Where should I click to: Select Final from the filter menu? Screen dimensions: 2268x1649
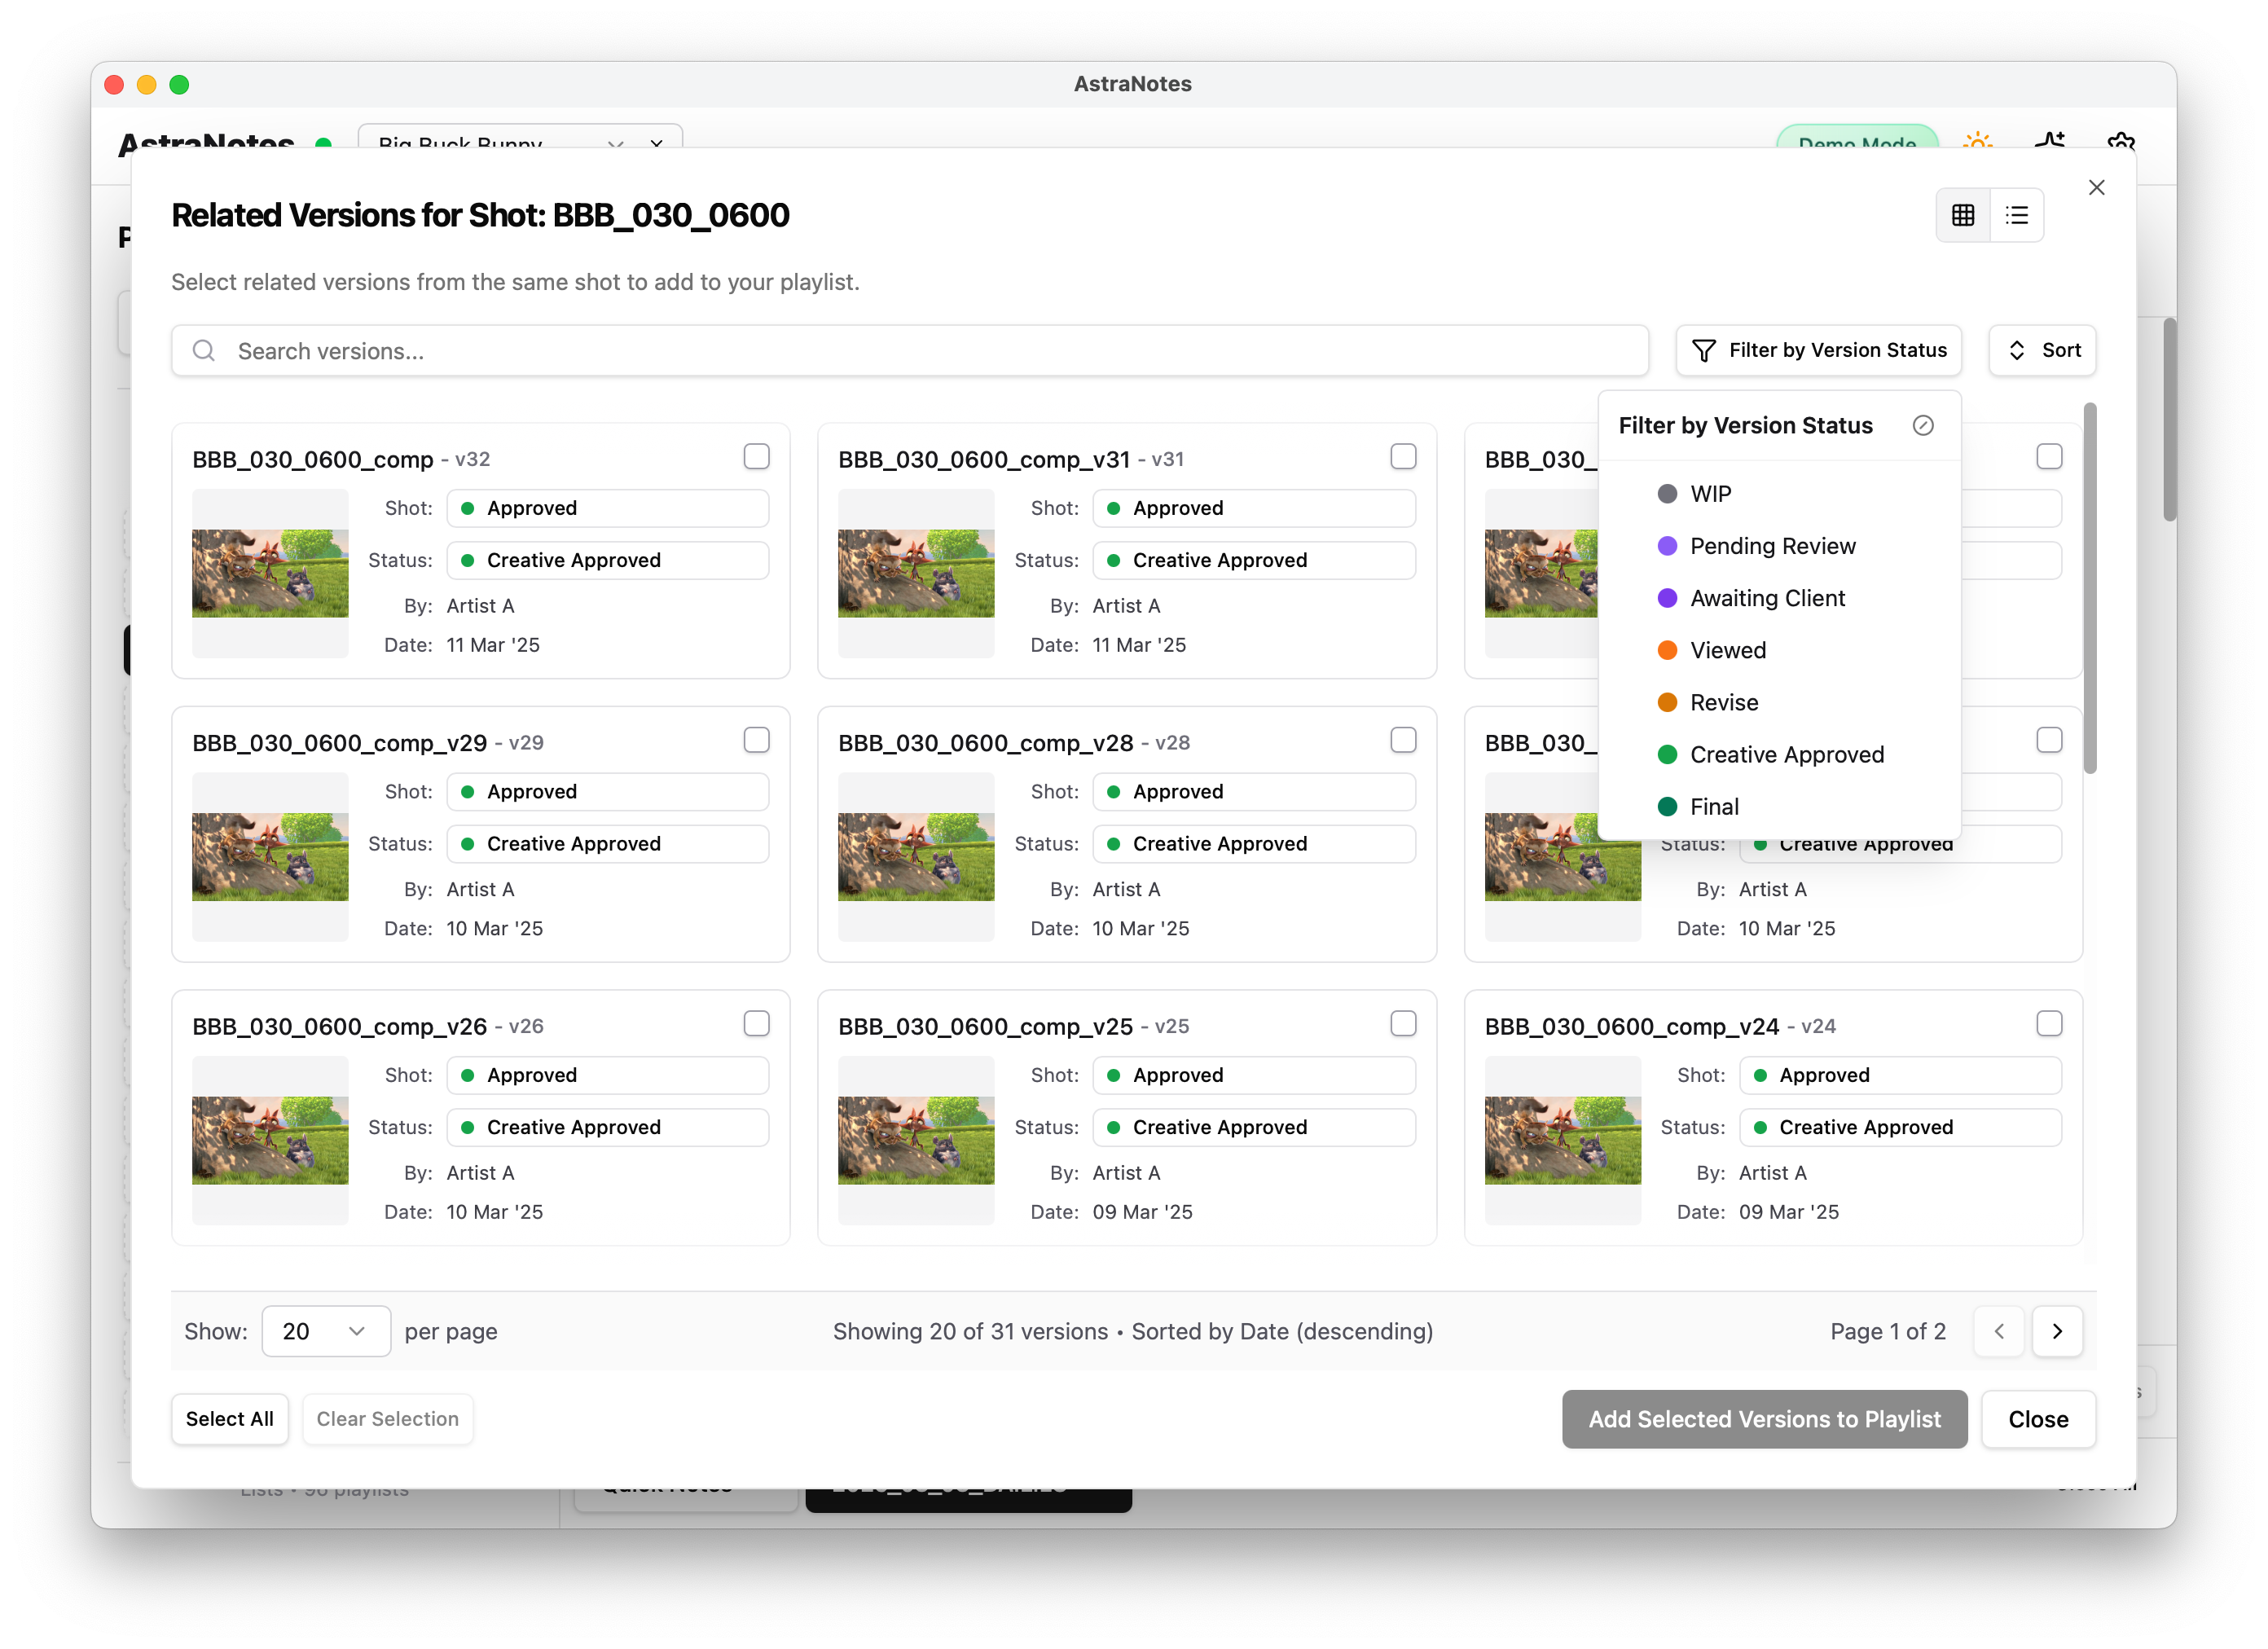[1715, 806]
